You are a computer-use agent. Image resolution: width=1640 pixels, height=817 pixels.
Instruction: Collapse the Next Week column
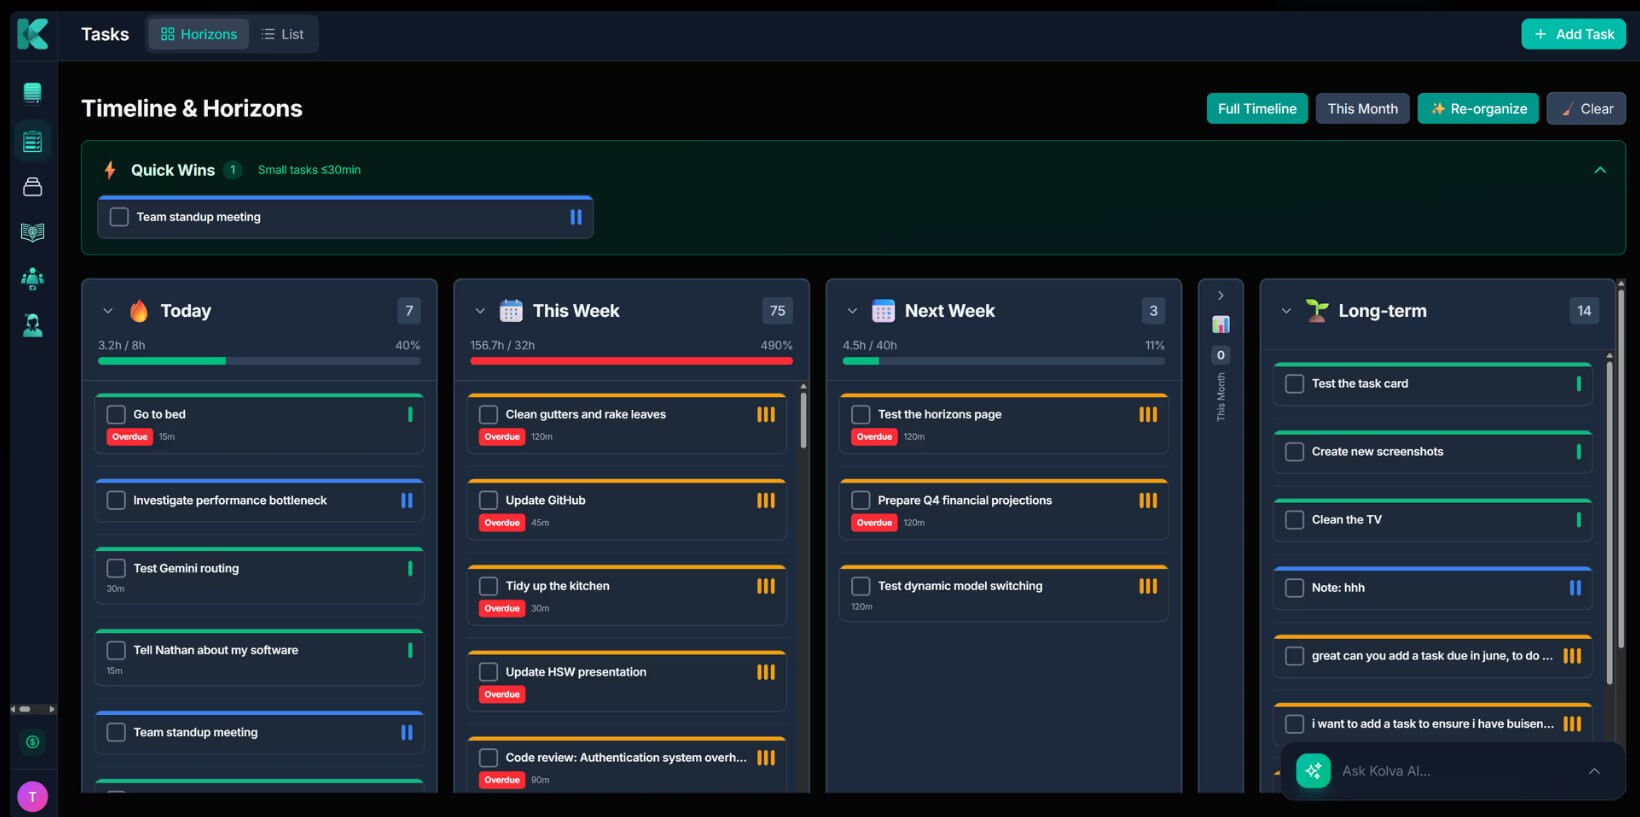(852, 311)
